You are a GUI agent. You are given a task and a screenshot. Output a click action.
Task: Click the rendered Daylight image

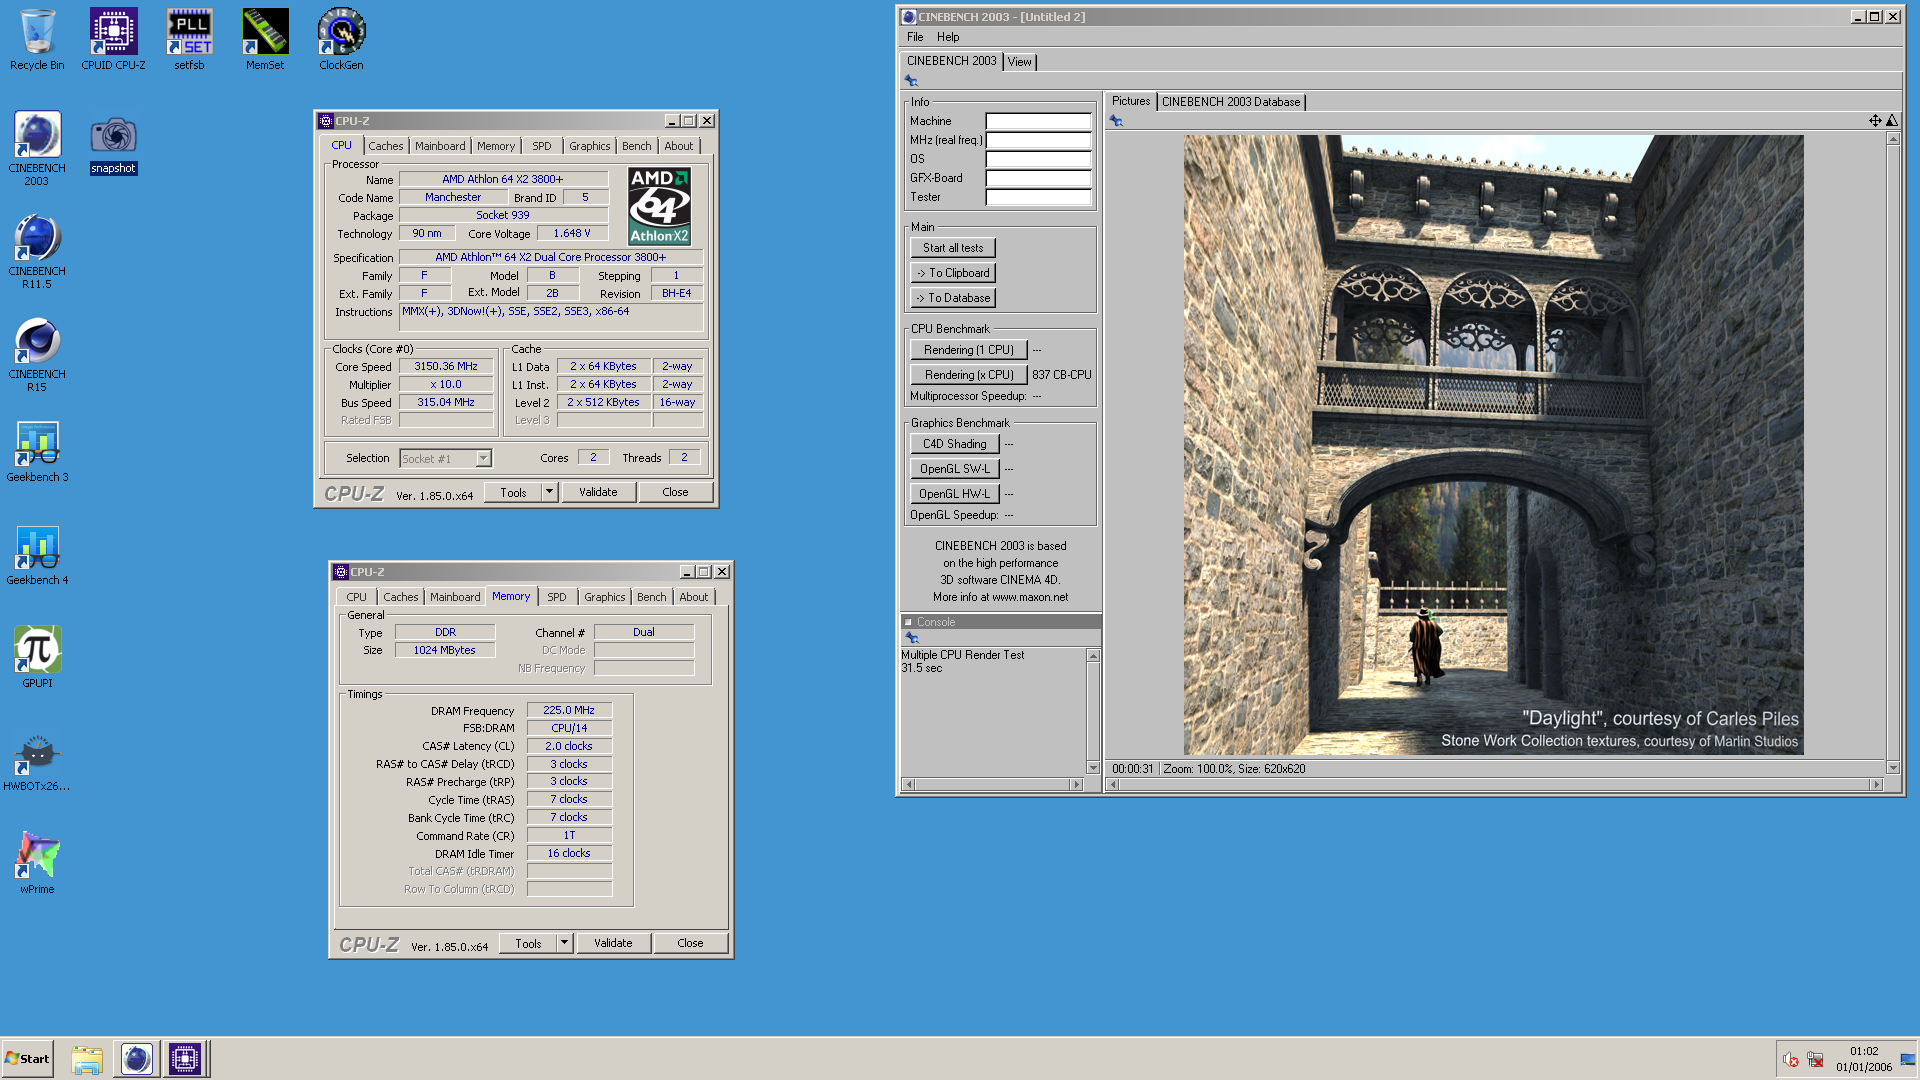point(1494,445)
